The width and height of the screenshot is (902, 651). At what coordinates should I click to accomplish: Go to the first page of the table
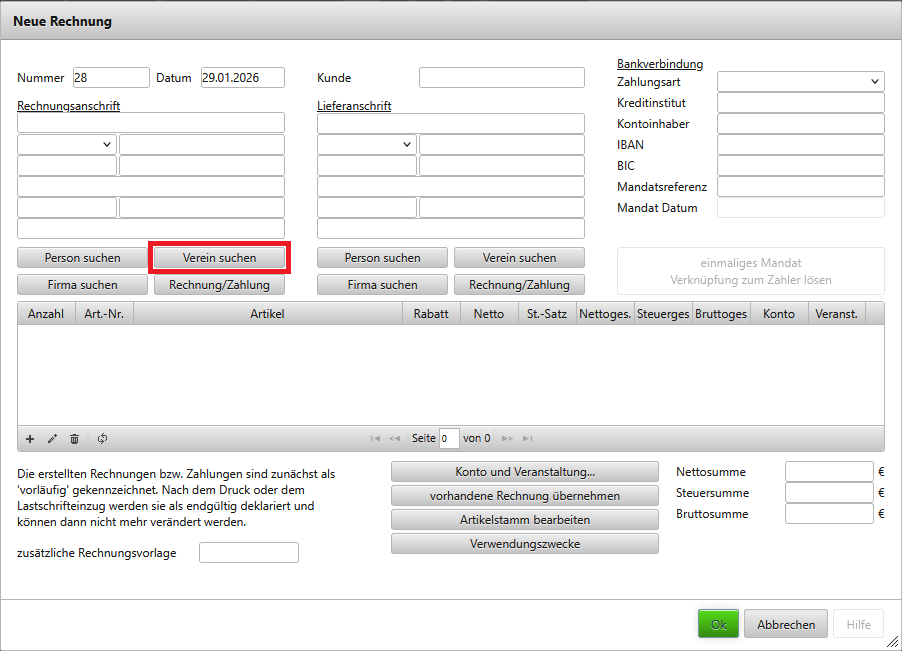click(x=375, y=439)
